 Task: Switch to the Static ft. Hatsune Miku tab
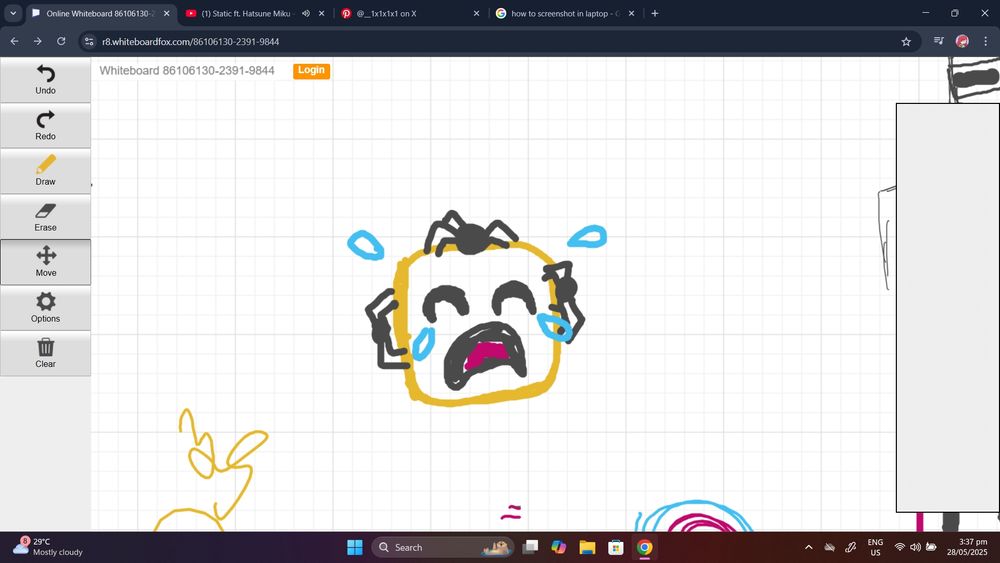(246, 13)
